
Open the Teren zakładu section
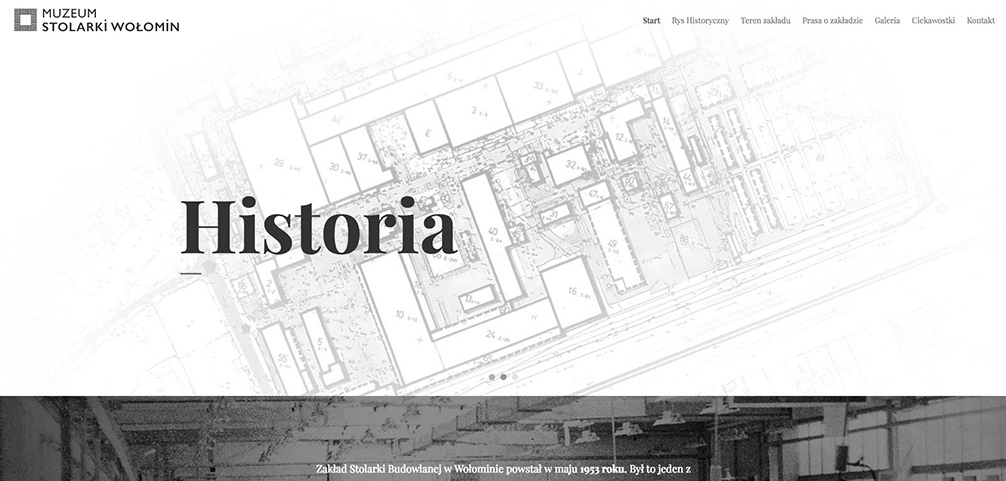765,21
